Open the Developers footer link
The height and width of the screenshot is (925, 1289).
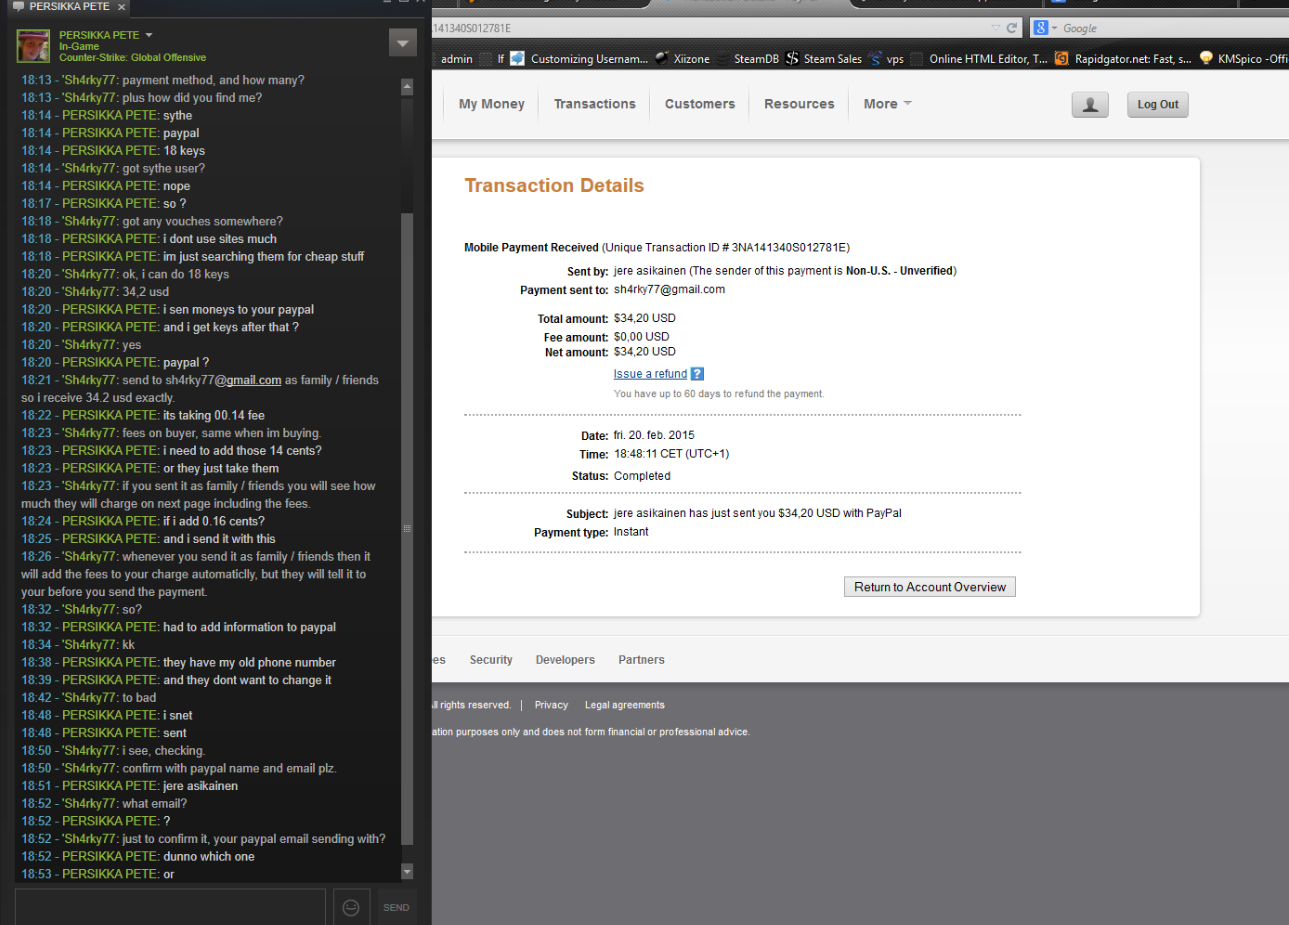click(x=565, y=660)
